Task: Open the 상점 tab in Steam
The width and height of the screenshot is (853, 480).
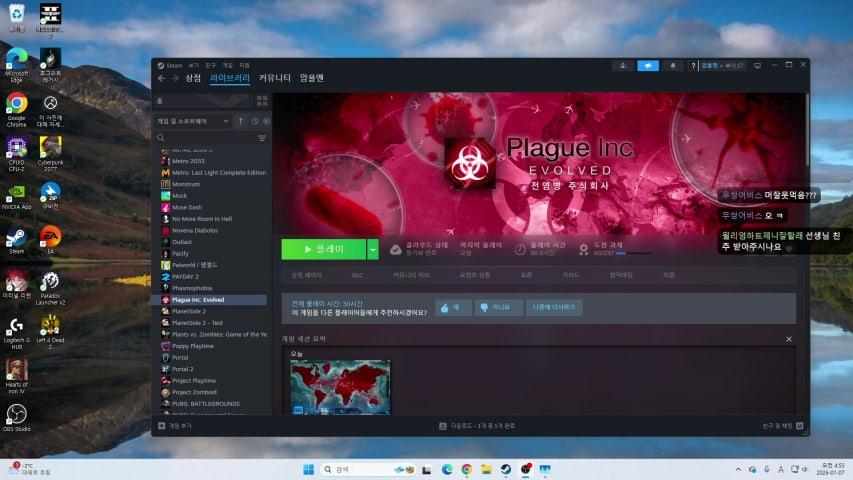Action: pos(193,78)
